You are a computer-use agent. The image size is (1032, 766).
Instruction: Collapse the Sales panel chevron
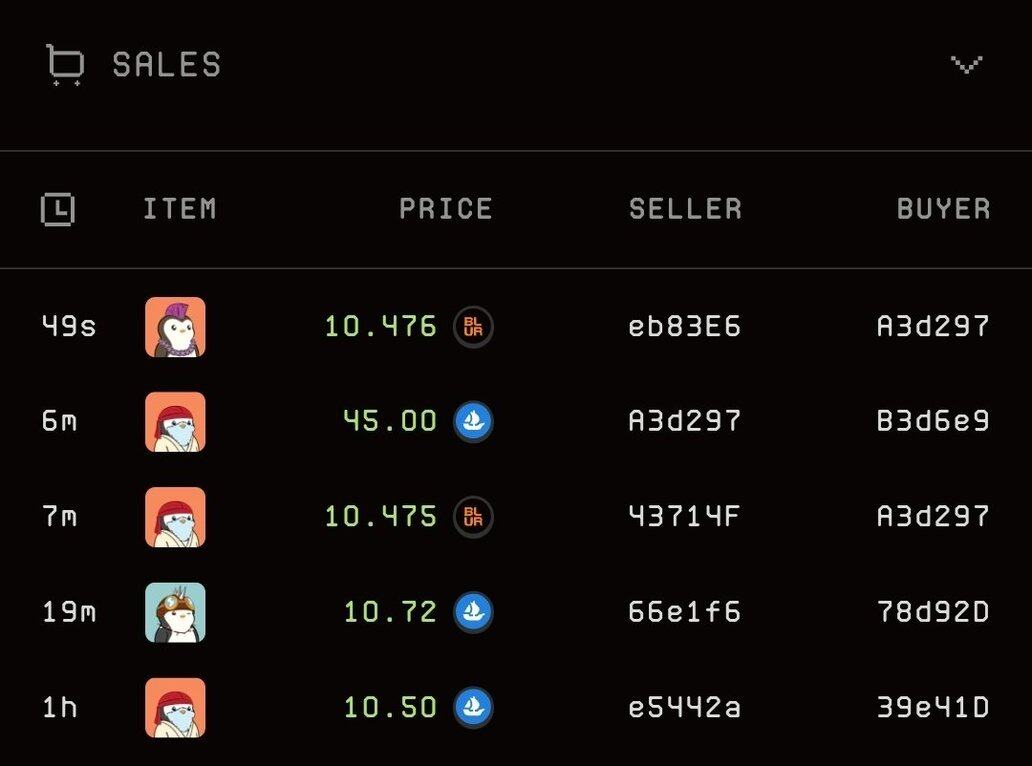[x=967, y=64]
